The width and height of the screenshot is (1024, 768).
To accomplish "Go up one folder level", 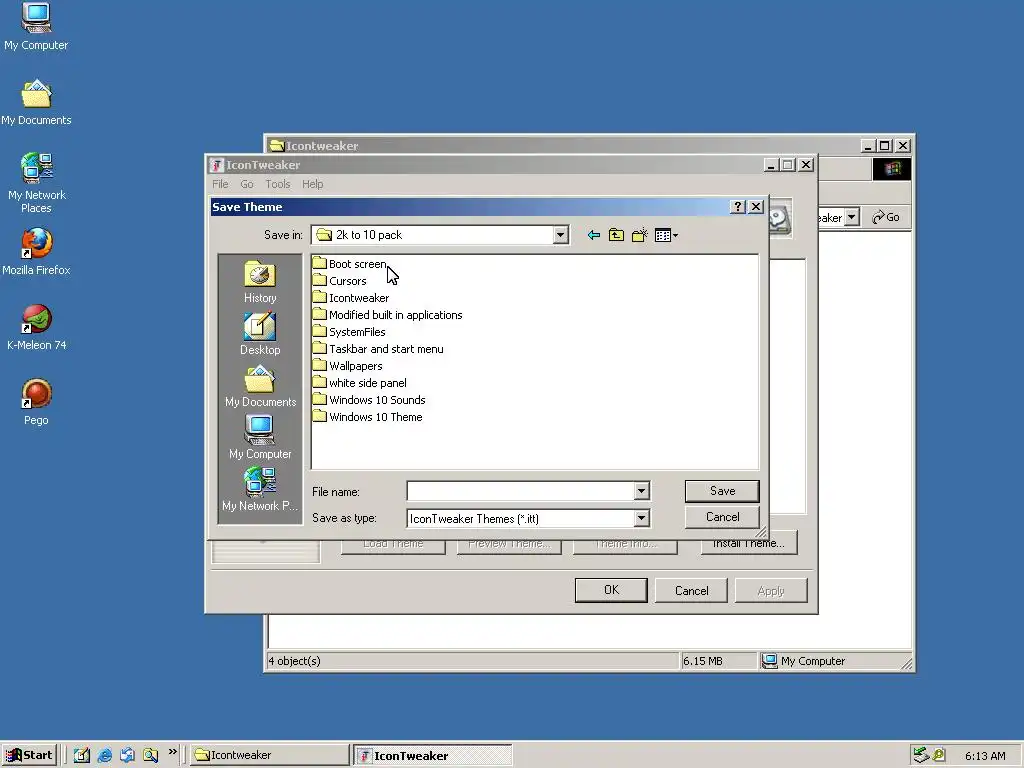I will click(x=616, y=235).
